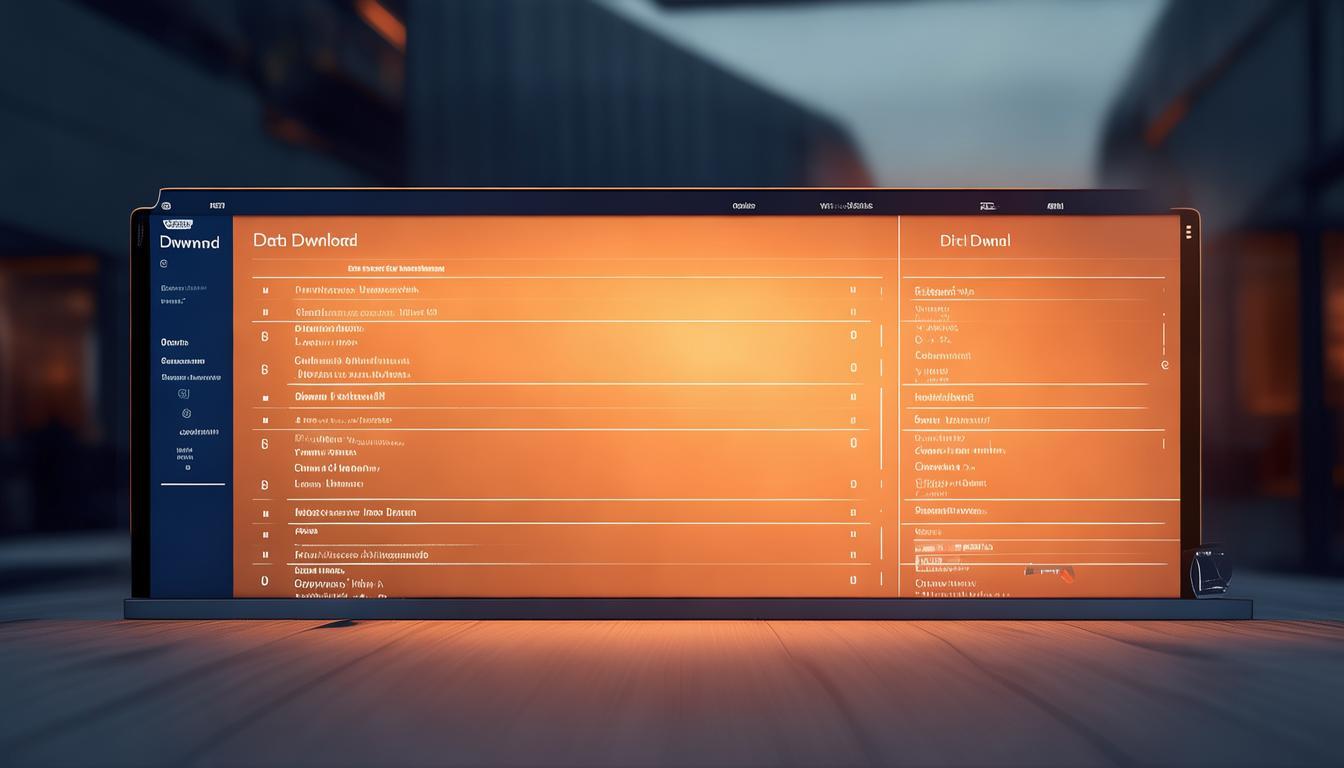Click the logo icon above the sidebar title
This screenshot has height=768, width=1344.
click(177, 224)
